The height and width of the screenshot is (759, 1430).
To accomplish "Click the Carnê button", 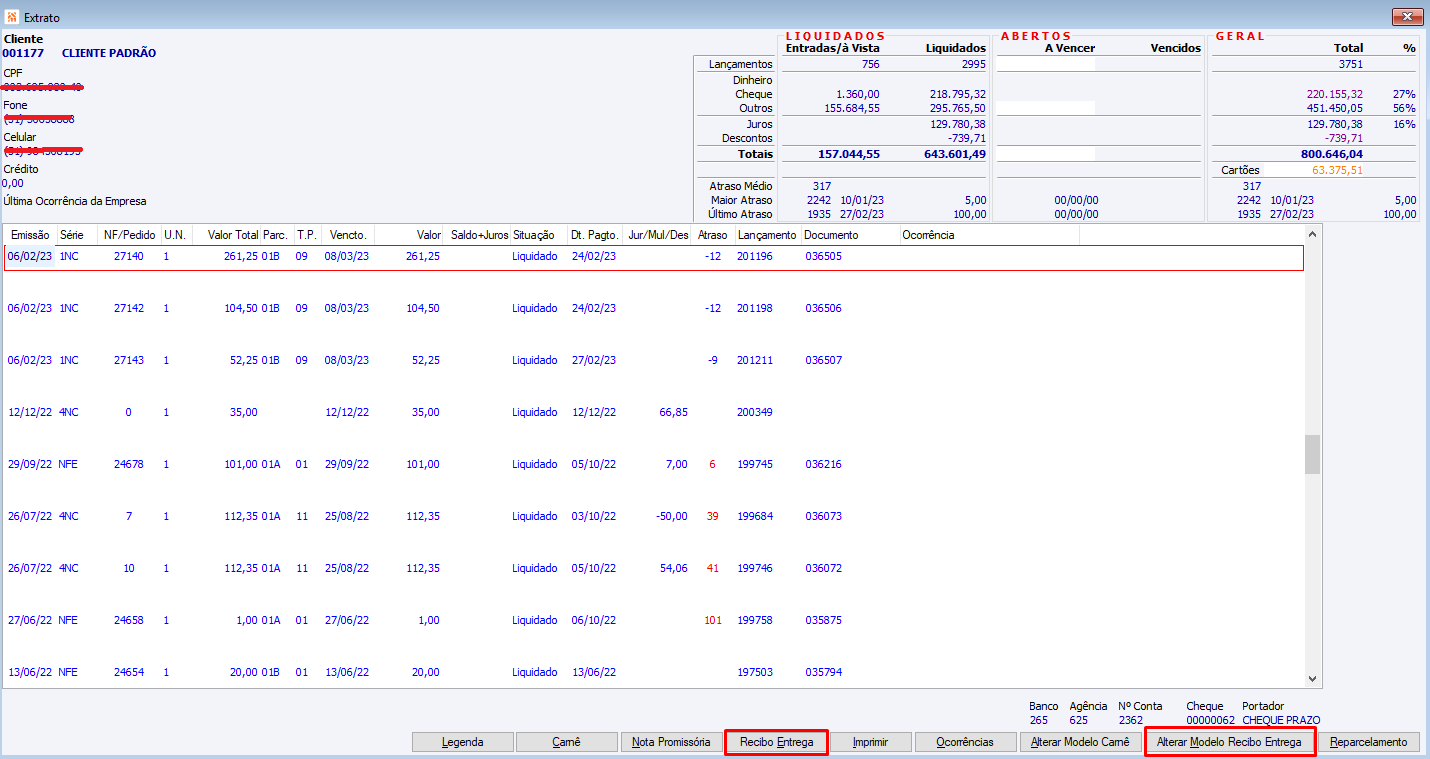I will (x=566, y=742).
